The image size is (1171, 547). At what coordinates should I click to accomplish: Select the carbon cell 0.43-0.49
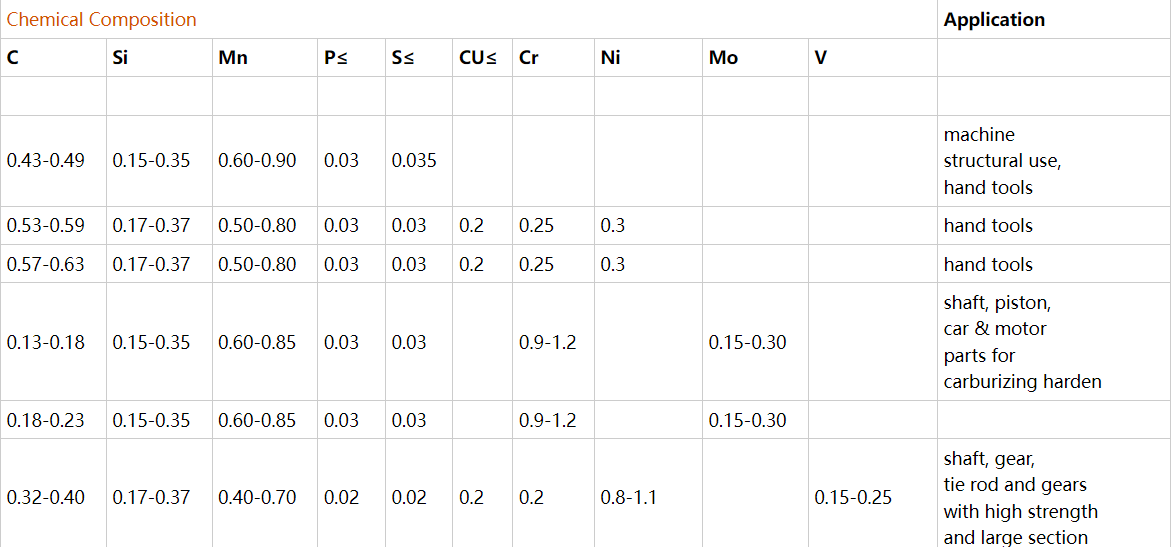[x=46, y=161]
